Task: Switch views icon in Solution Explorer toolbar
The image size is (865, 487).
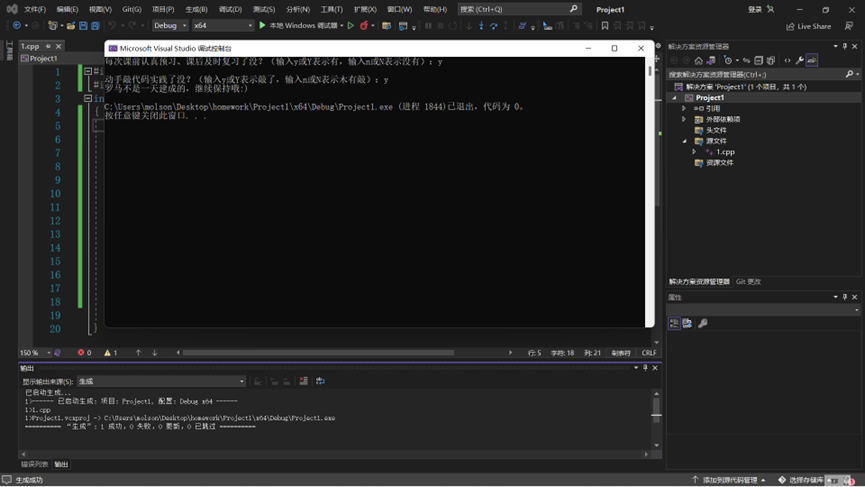Action: click(711, 61)
